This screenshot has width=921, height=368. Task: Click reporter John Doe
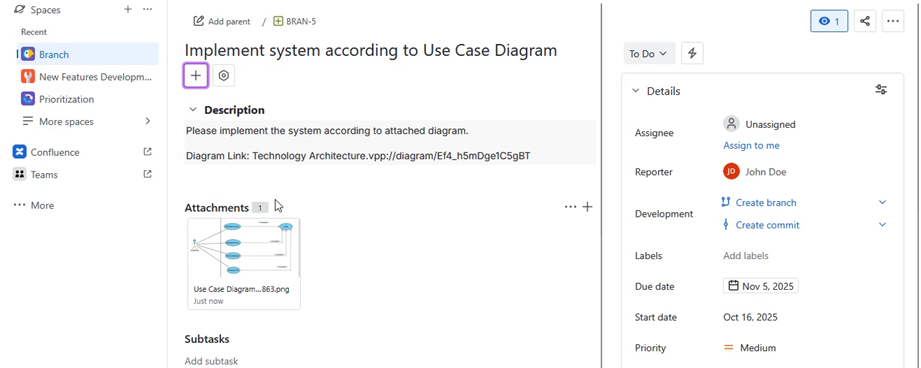coord(755,172)
